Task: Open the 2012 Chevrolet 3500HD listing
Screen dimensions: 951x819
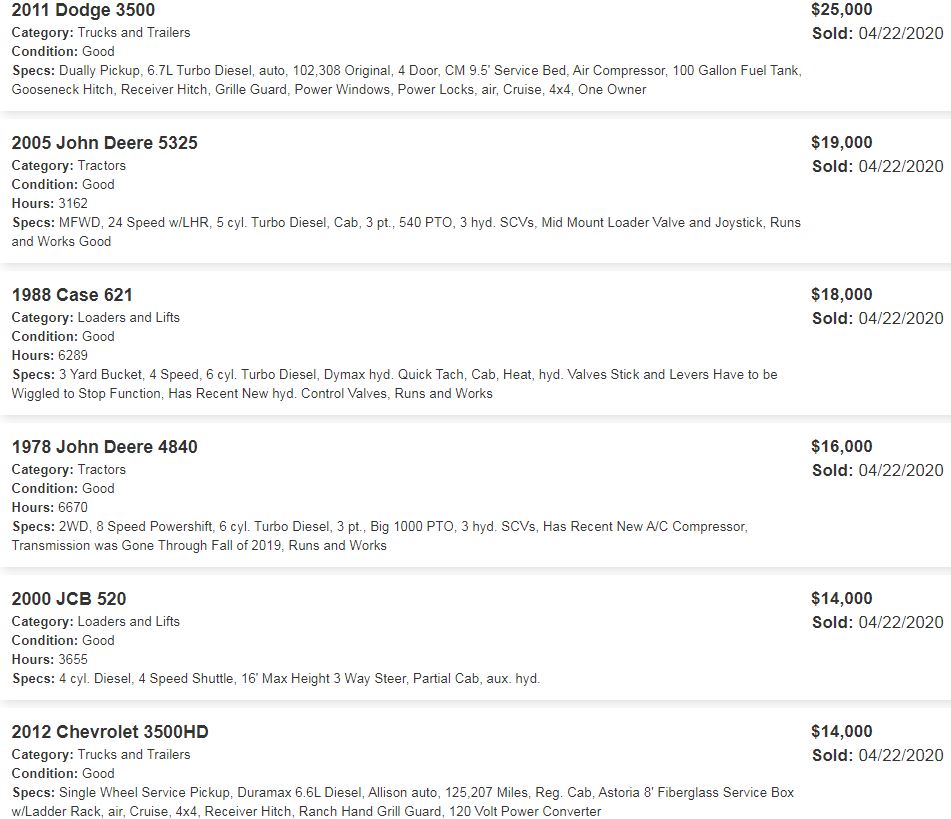Action: tap(110, 732)
